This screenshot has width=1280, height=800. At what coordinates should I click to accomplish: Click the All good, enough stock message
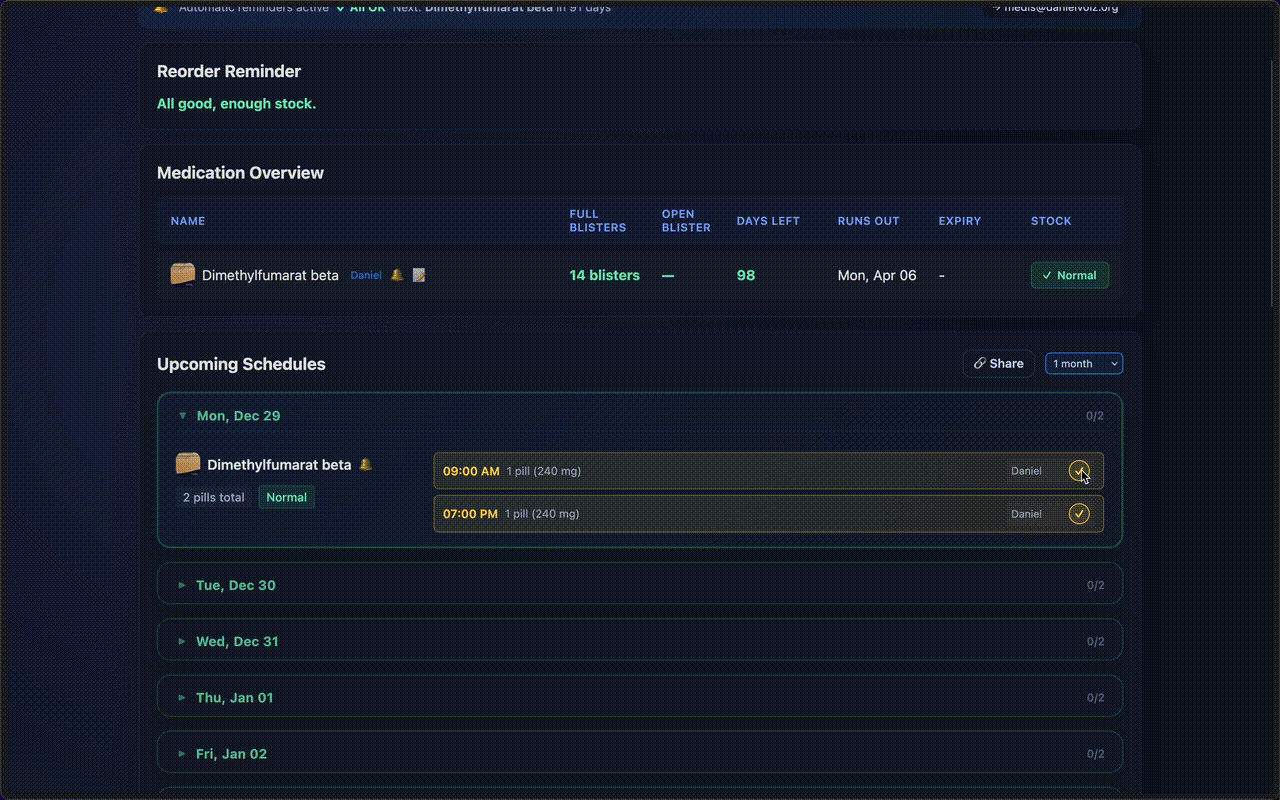click(x=236, y=103)
